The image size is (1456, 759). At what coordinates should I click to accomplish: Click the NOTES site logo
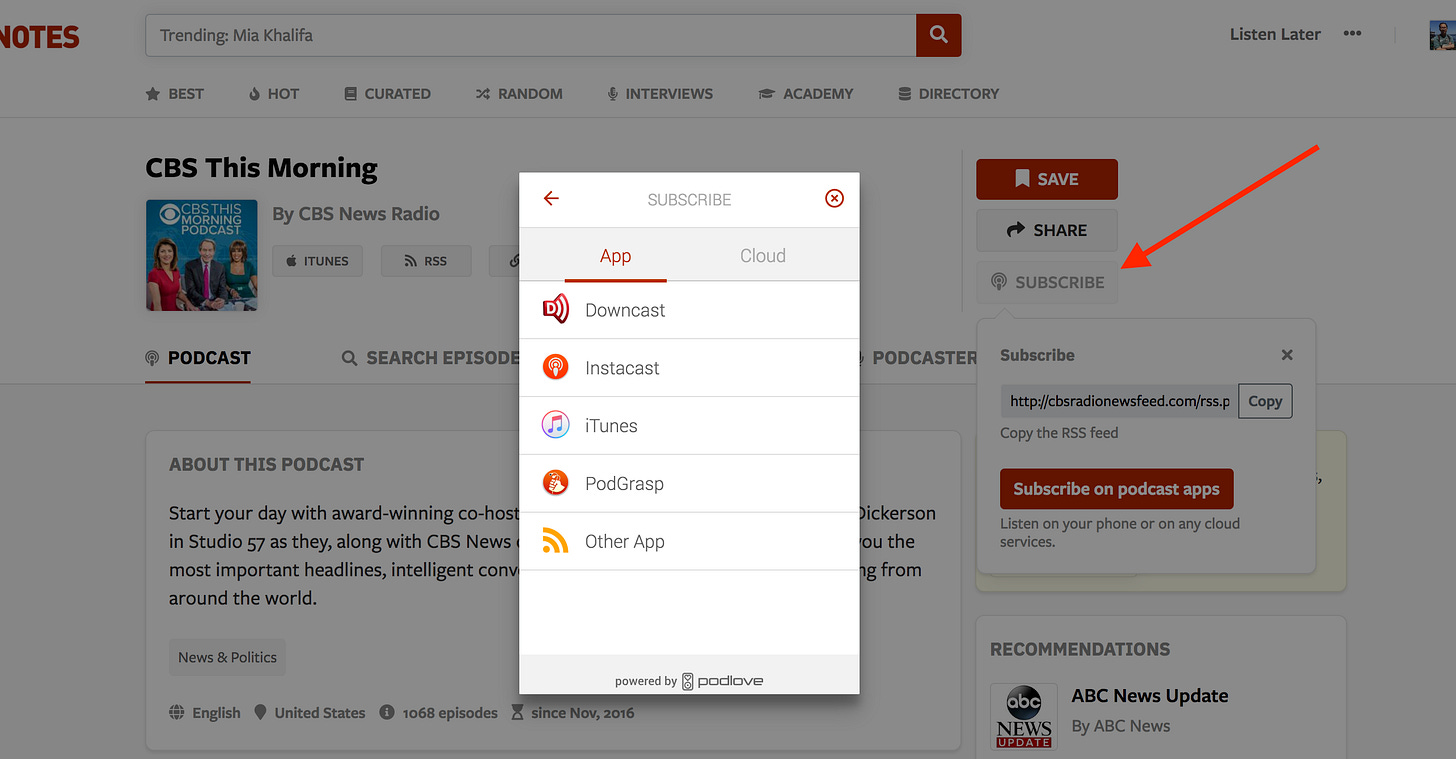[38, 37]
